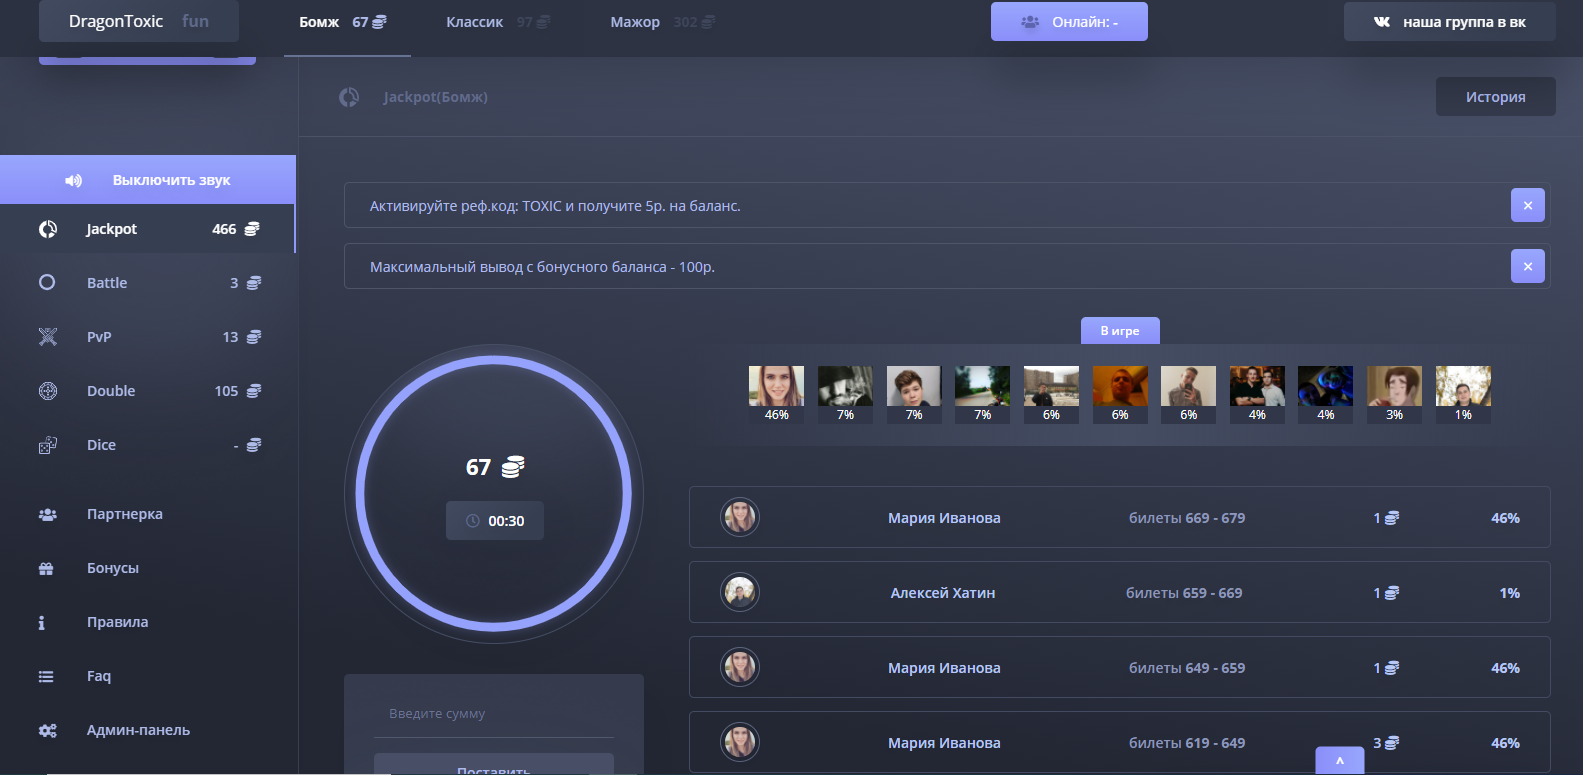
Task: Open the Jackpot game menu item
Action: tap(148, 229)
